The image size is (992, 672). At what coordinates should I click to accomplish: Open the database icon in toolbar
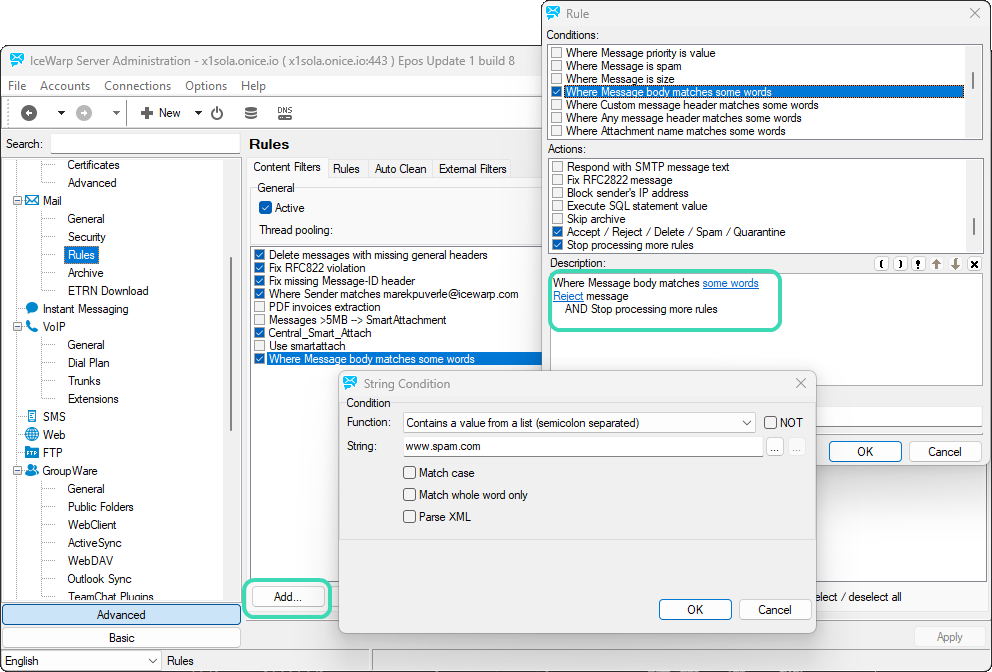(x=251, y=113)
